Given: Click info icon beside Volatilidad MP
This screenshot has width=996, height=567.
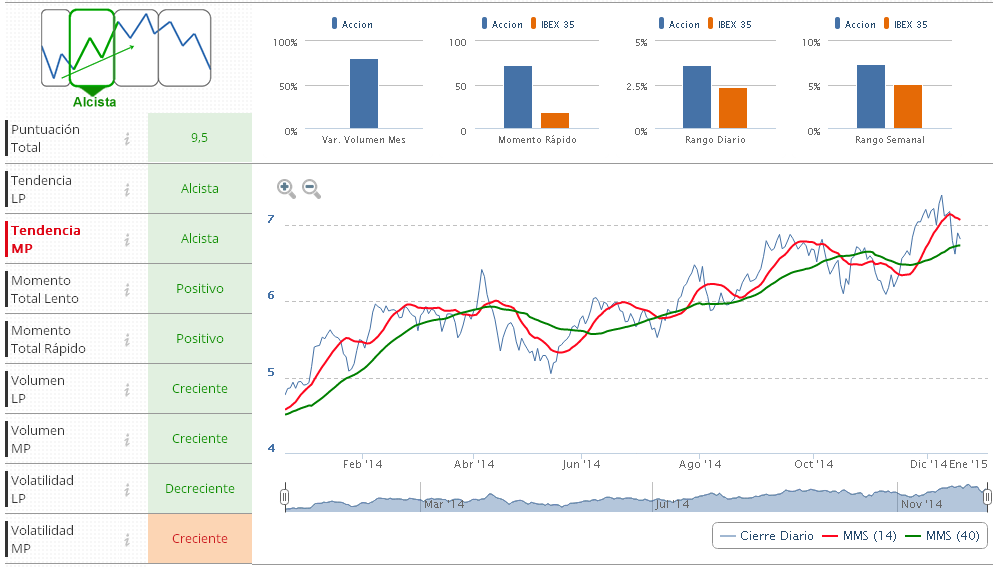Looking at the screenshot, I should point(127,539).
